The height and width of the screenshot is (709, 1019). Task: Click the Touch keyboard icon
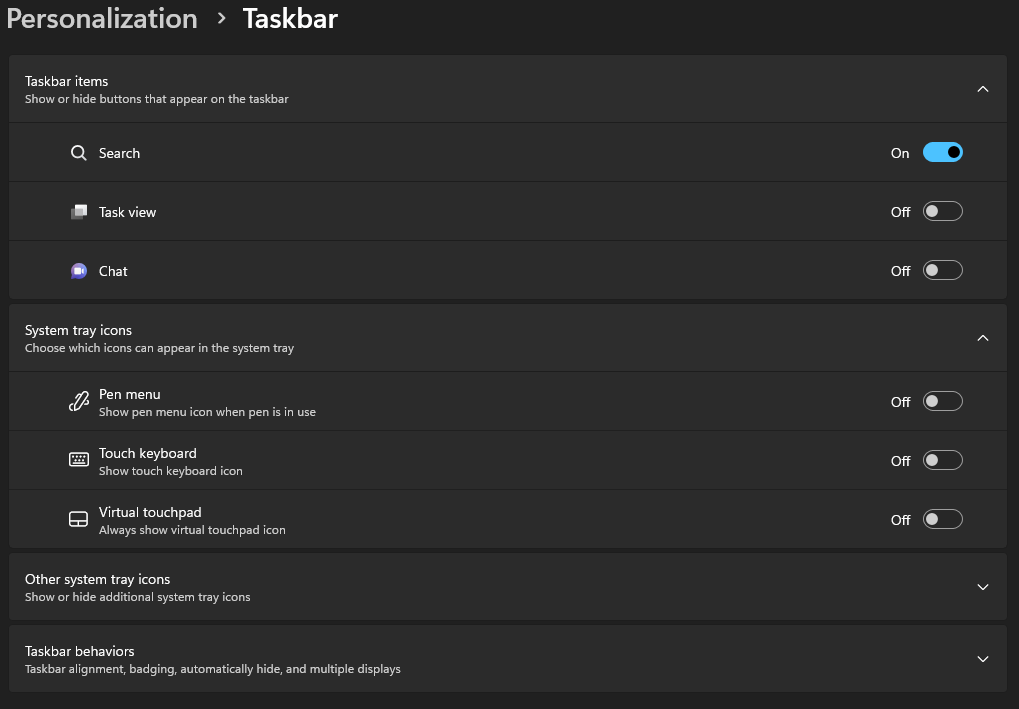pyautogui.click(x=78, y=460)
